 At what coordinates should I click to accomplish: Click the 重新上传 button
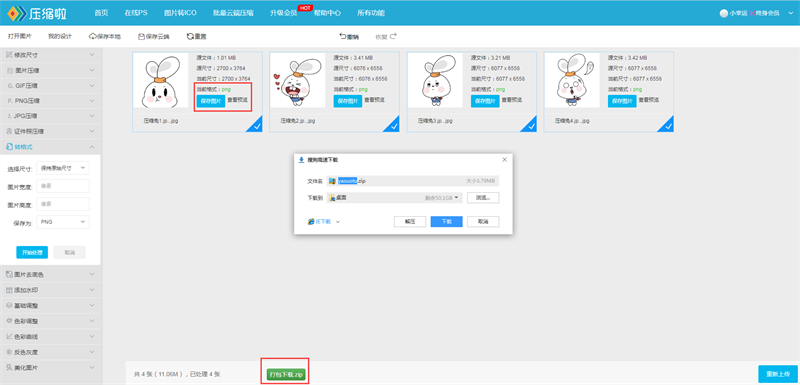click(778, 374)
